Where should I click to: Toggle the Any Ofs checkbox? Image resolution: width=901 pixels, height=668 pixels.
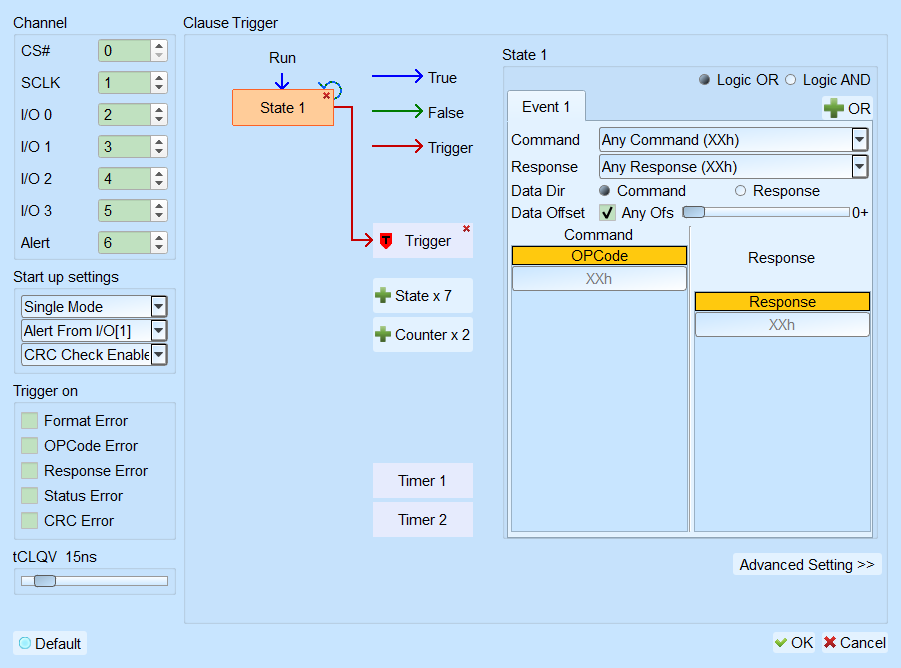607,213
